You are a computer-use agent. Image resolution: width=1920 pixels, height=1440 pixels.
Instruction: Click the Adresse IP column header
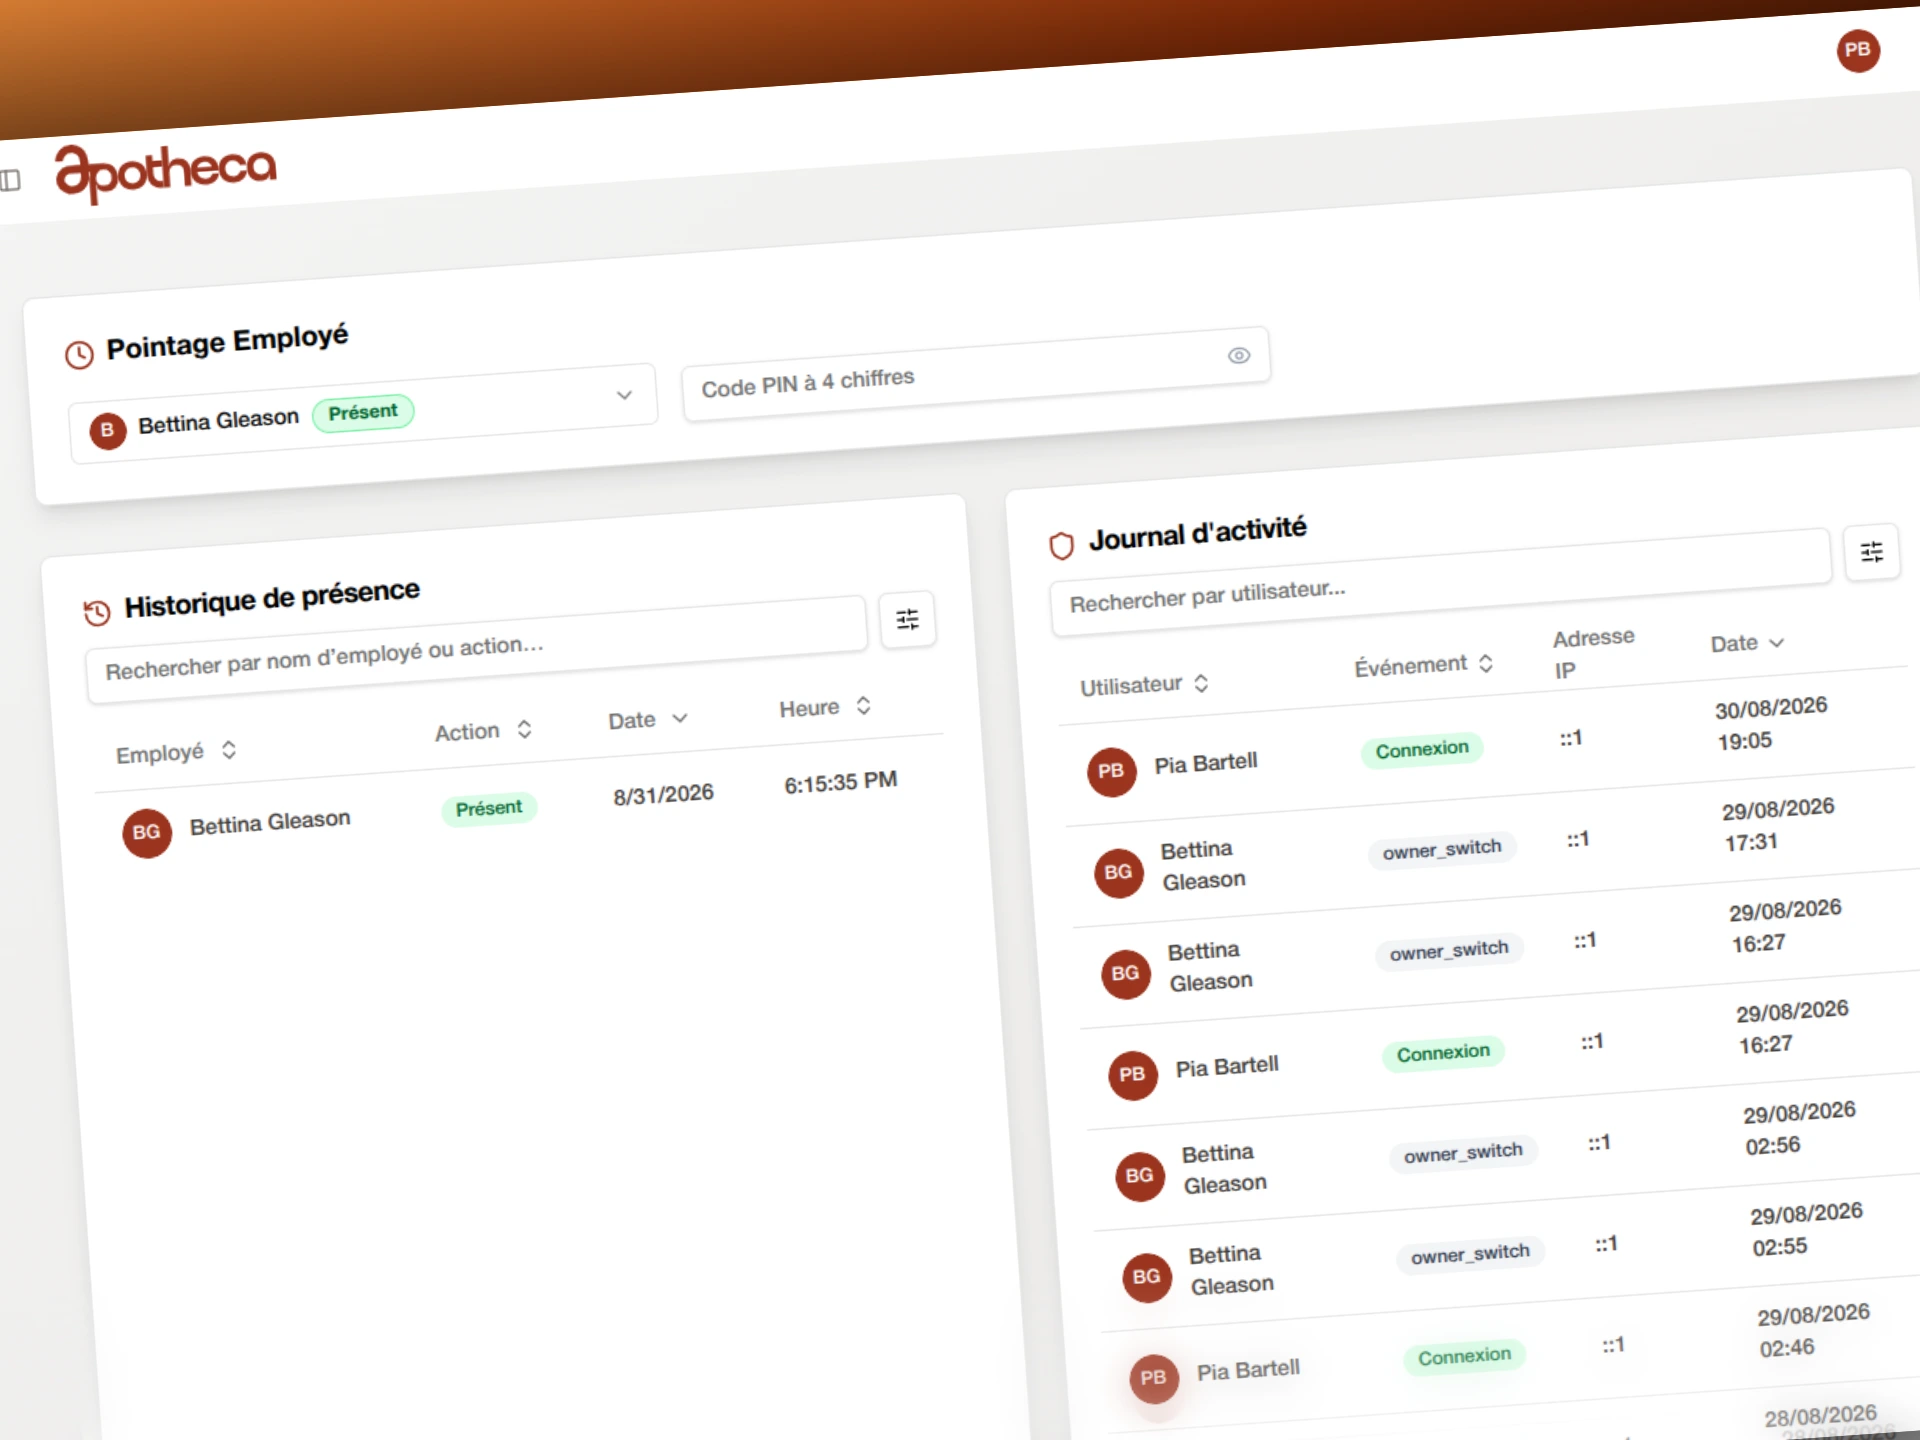tap(1594, 653)
